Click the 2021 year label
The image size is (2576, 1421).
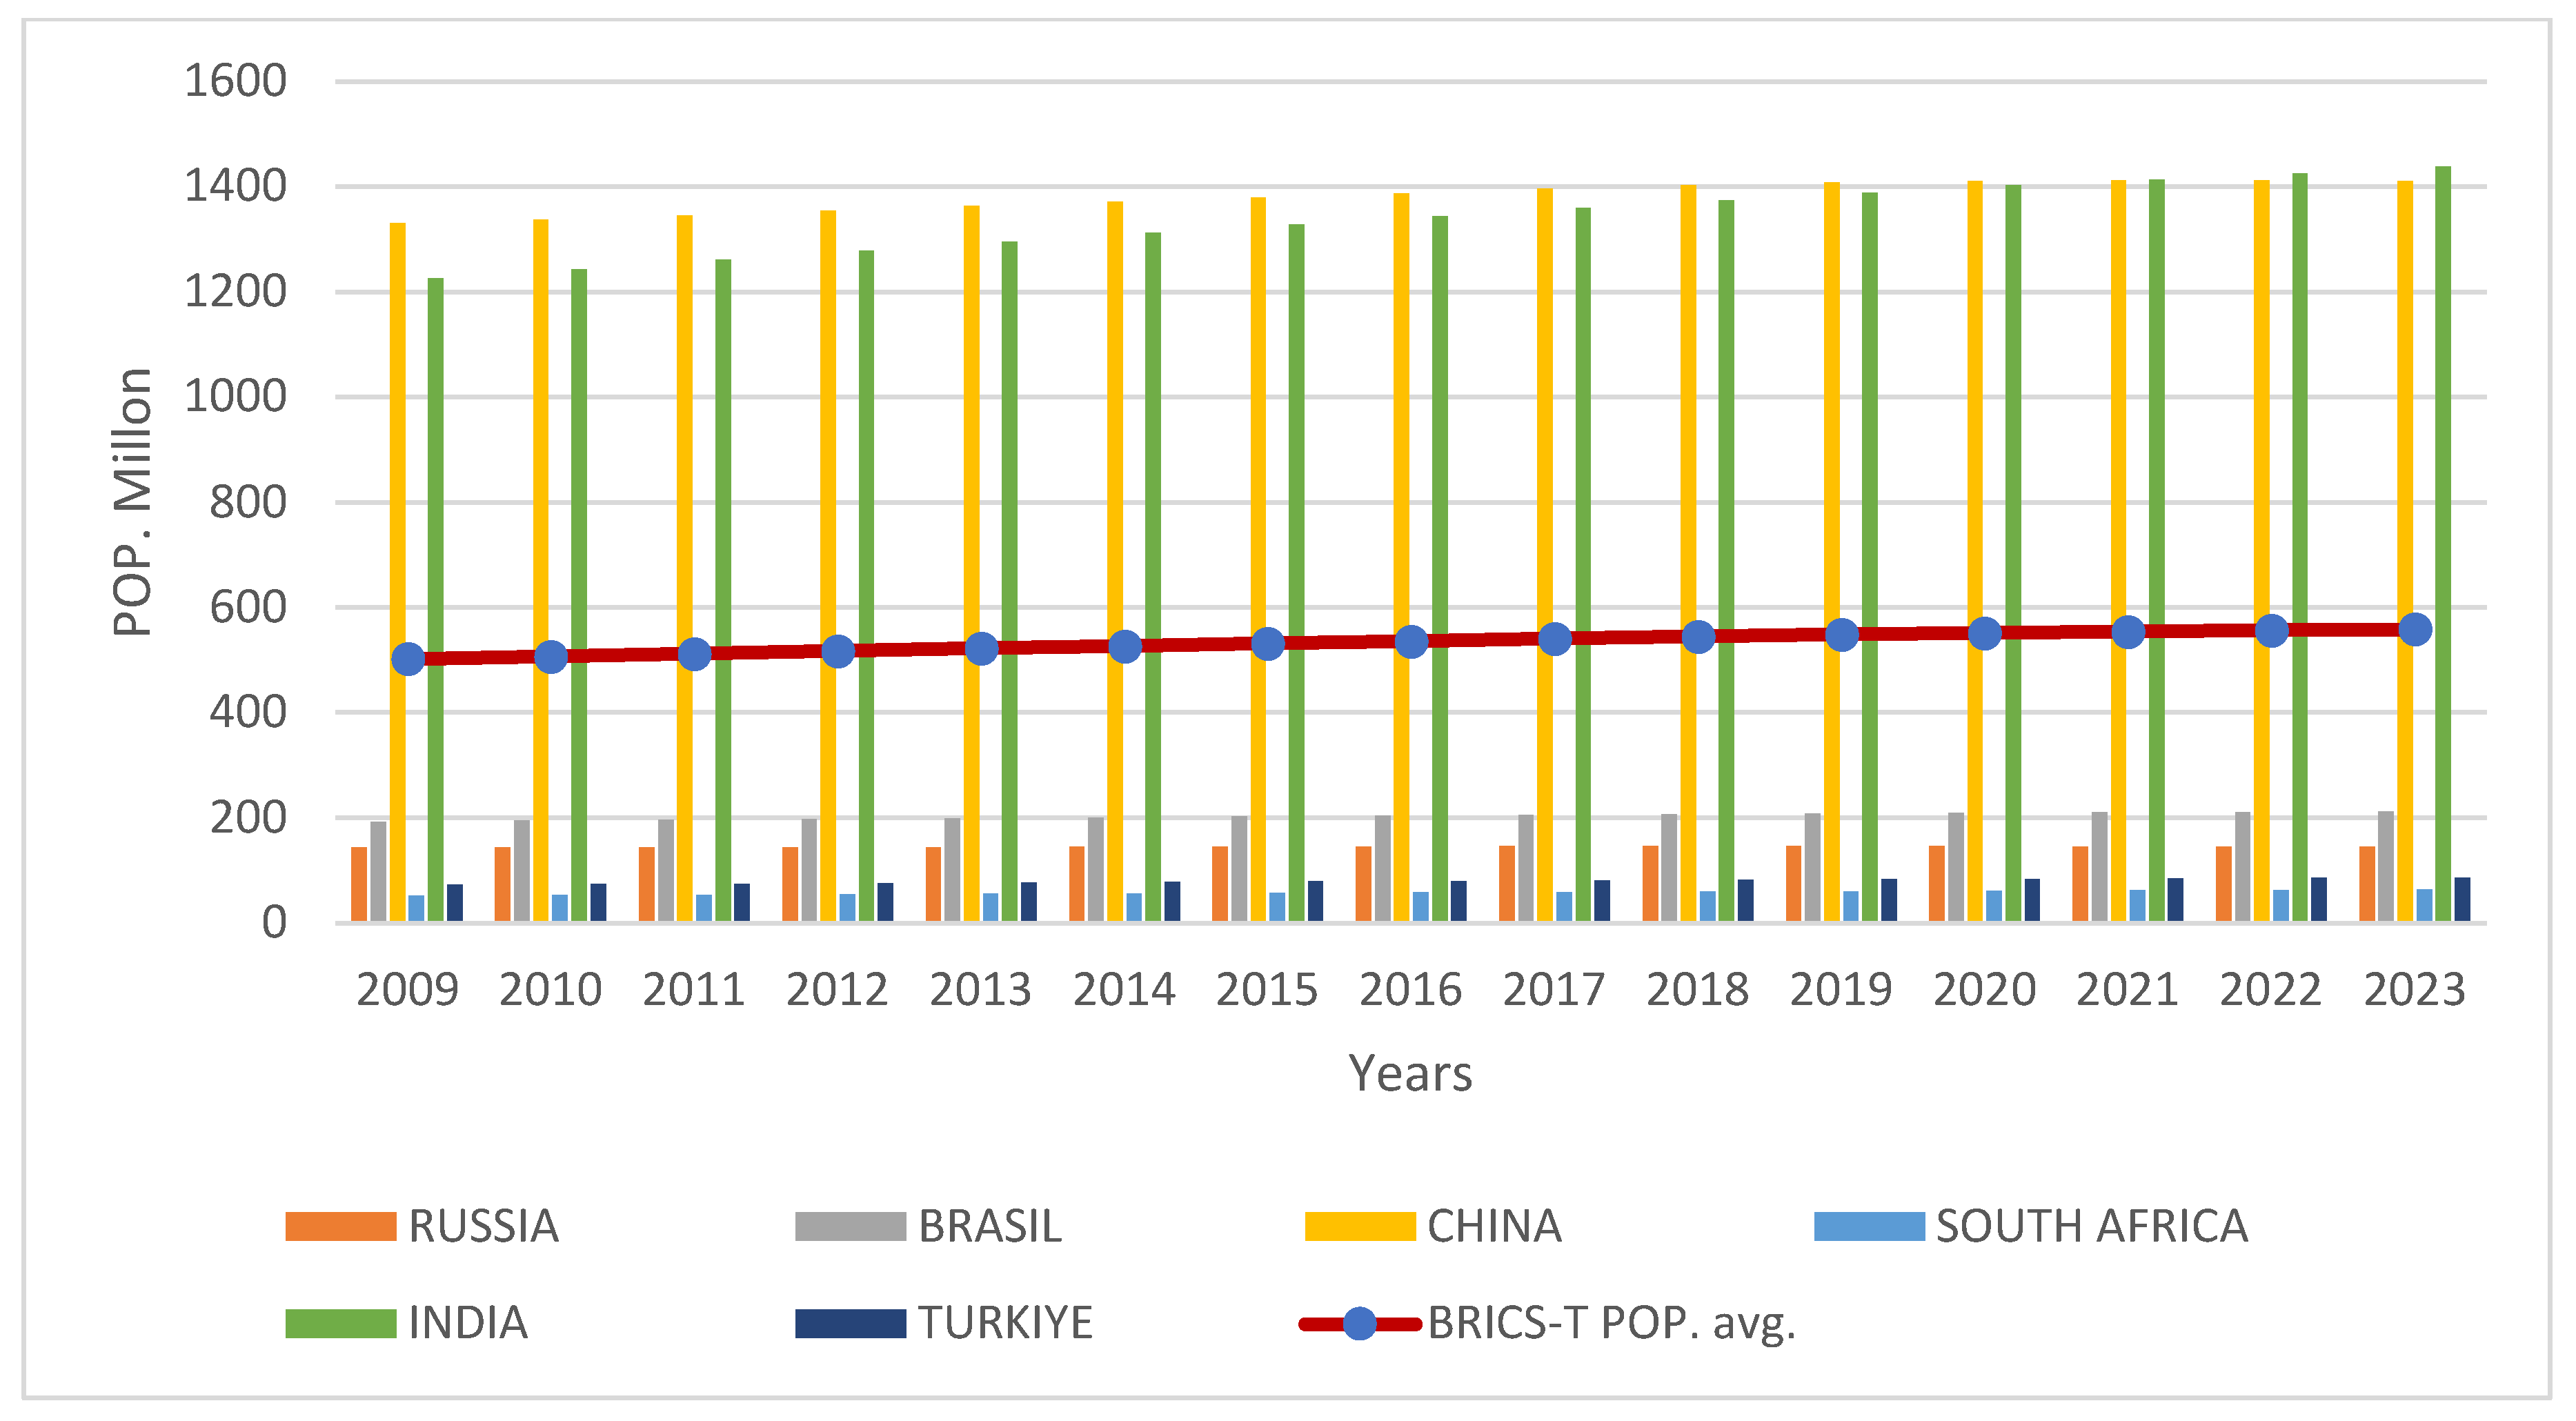point(2128,990)
